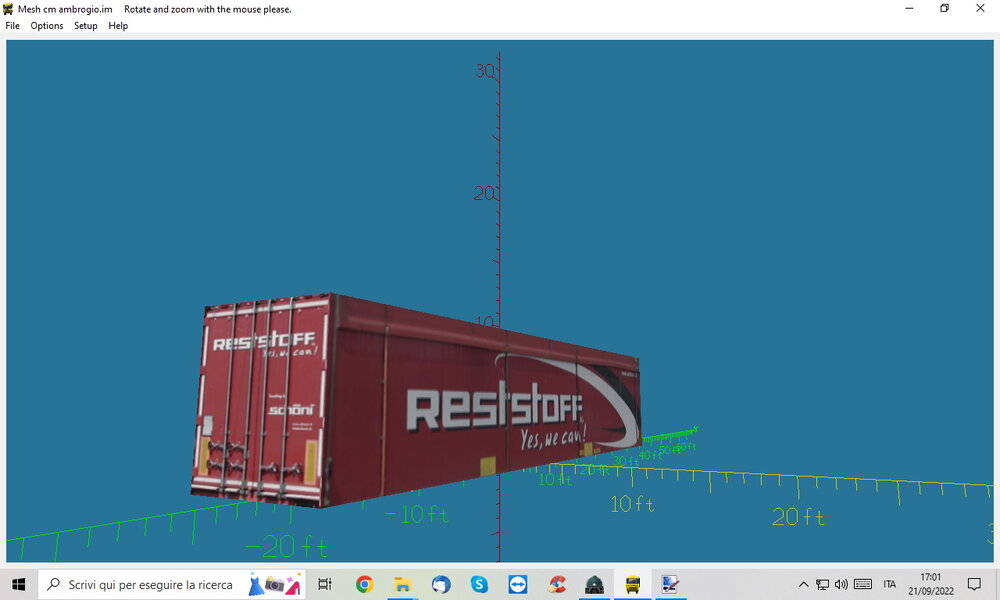1000x600 pixels.
Task: Change ITA input language
Action: [890, 584]
